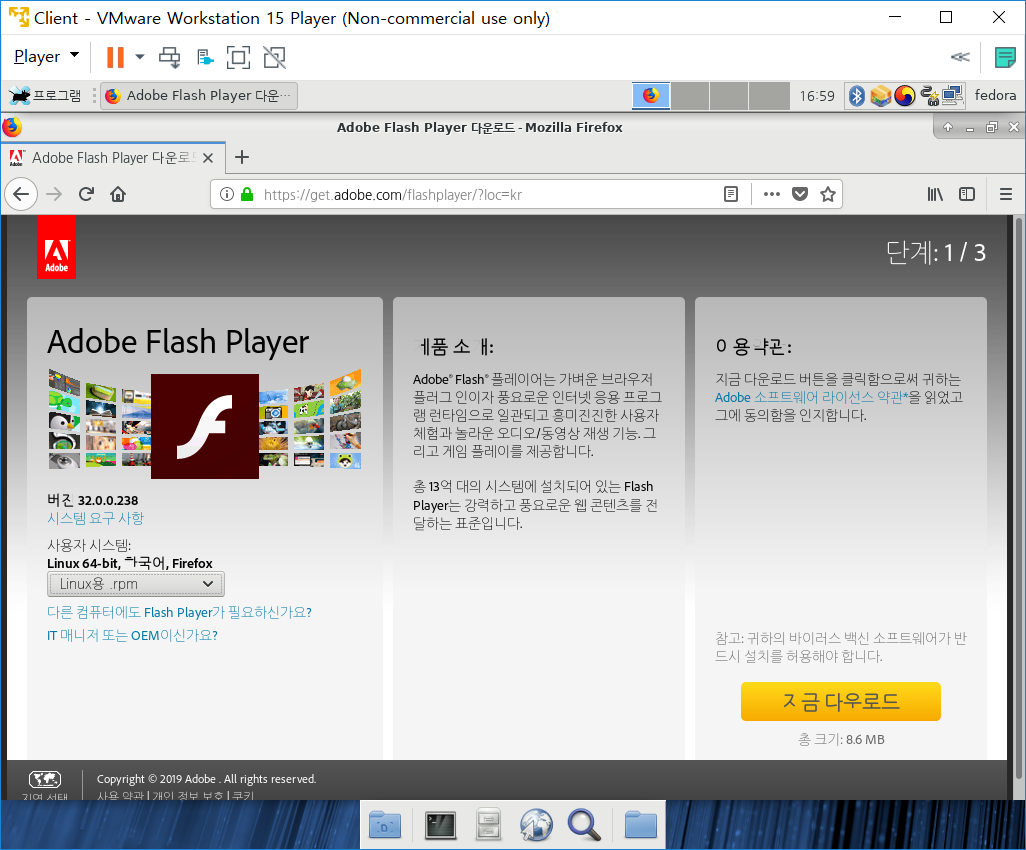Pause the virtual machine with the suspend icon
Viewport: 1026px width, 850px height.
(115, 57)
